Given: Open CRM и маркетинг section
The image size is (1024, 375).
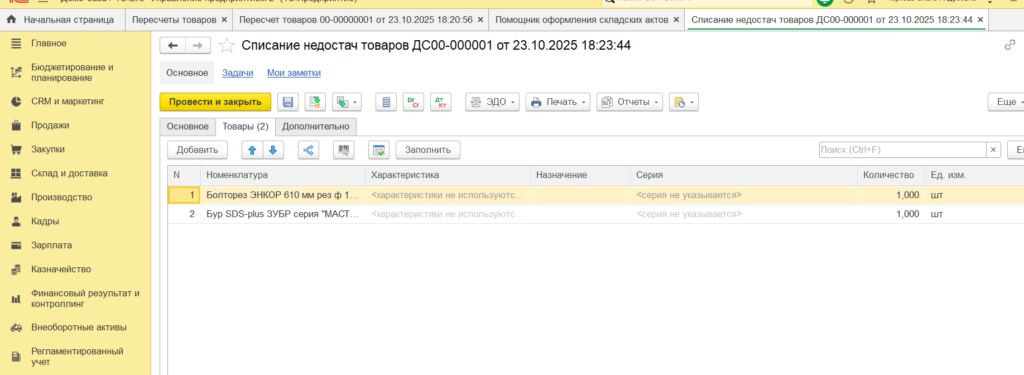Looking at the screenshot, I should coord(75,101).
